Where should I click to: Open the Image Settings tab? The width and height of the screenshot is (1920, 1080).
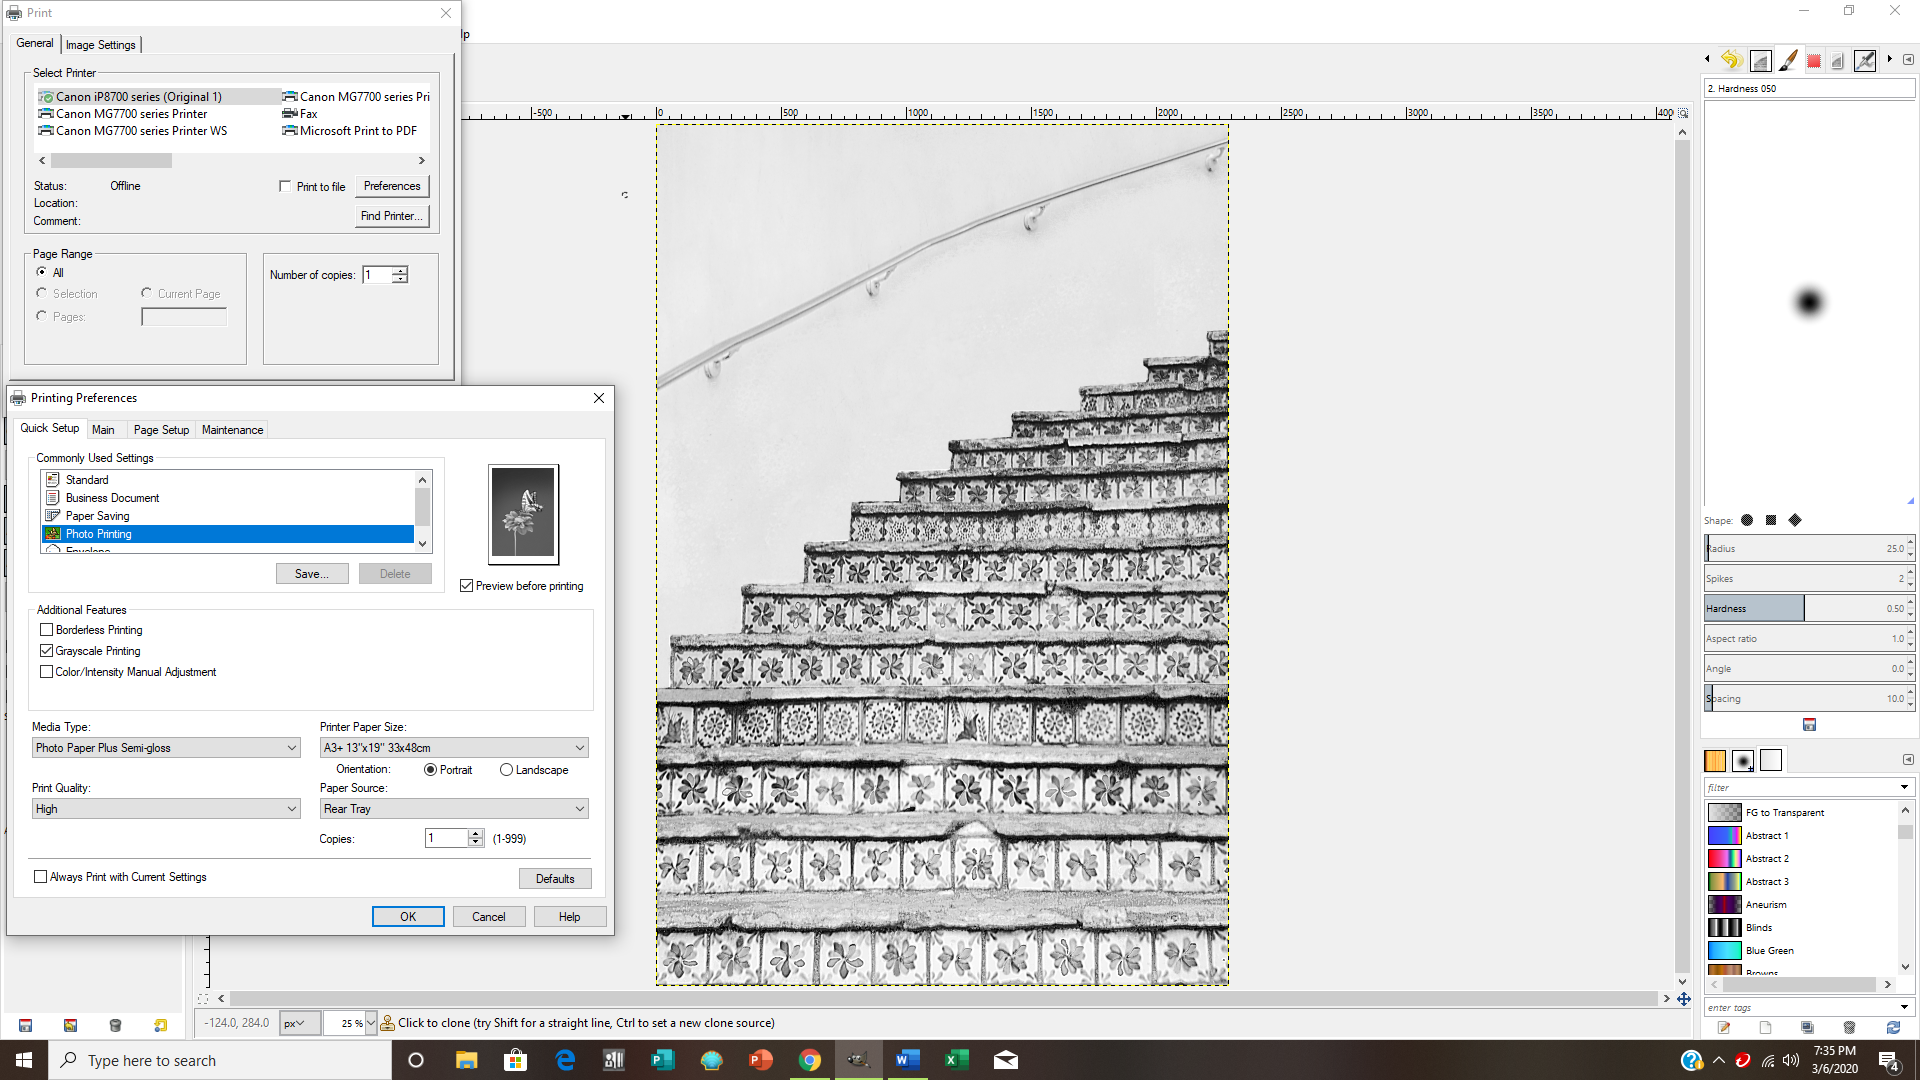point(100,44)
